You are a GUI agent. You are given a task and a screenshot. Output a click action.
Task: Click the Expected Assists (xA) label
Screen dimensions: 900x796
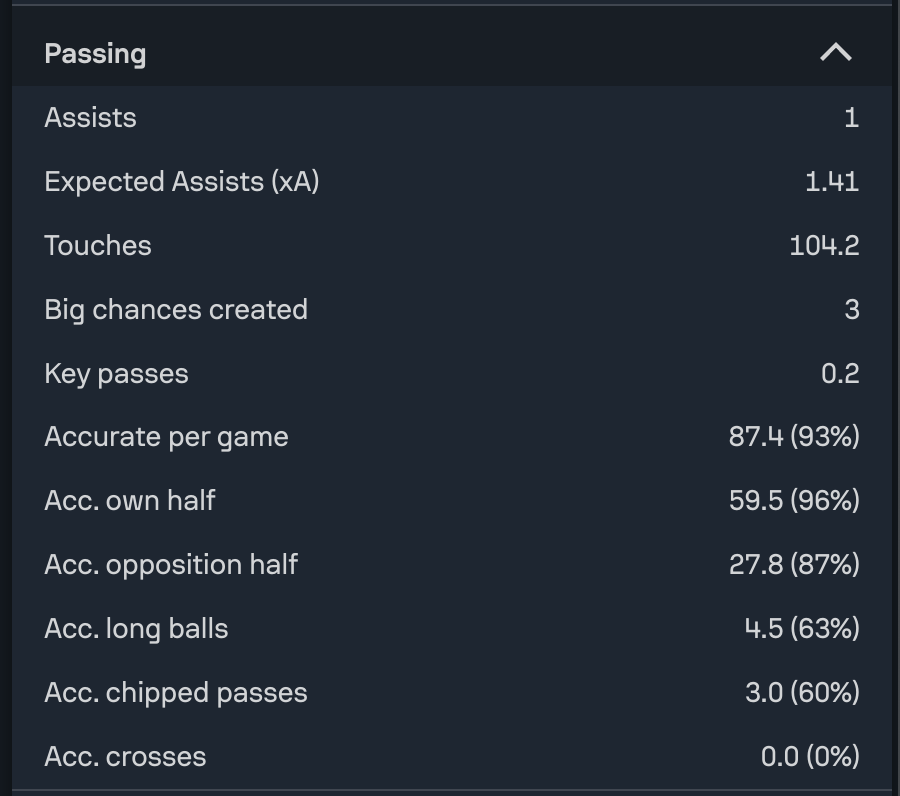coord(181,182)
